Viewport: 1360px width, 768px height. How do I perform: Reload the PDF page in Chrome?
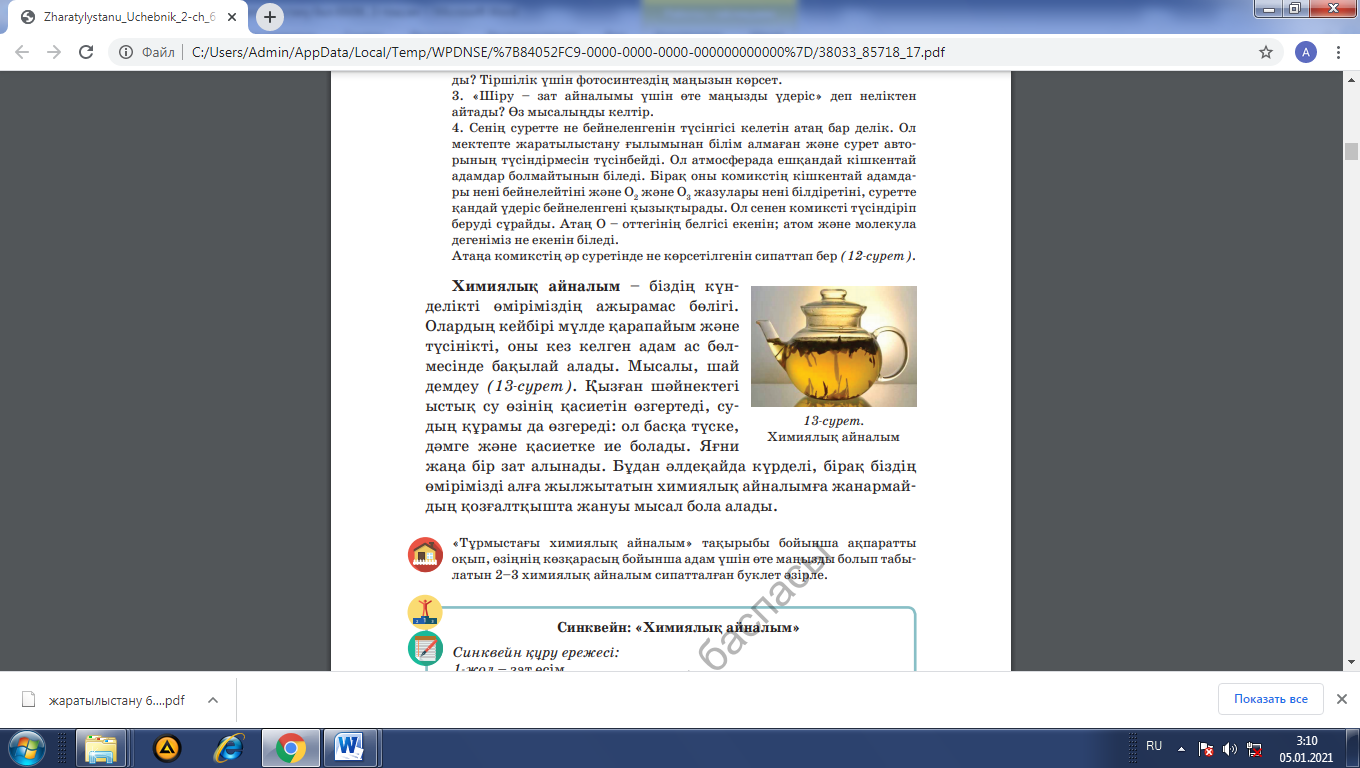86,52
